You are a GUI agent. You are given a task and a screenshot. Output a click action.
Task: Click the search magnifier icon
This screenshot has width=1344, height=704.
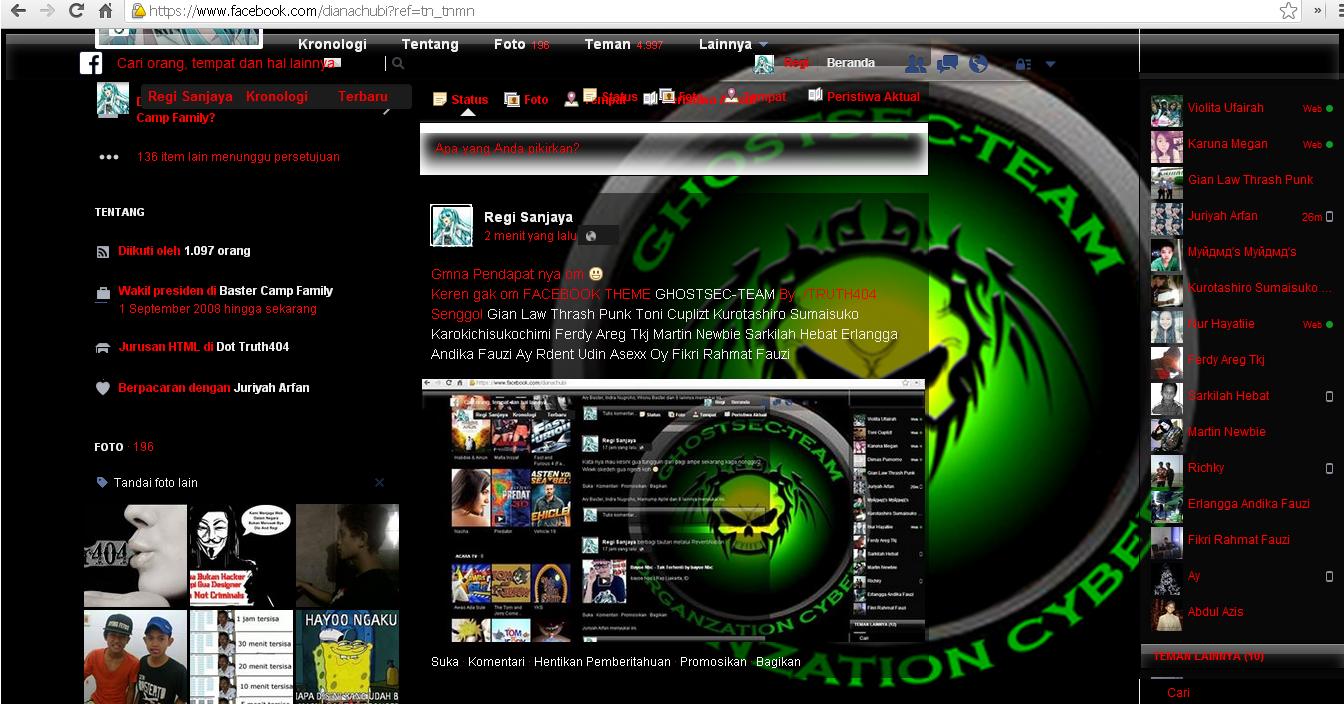point(398,63)
